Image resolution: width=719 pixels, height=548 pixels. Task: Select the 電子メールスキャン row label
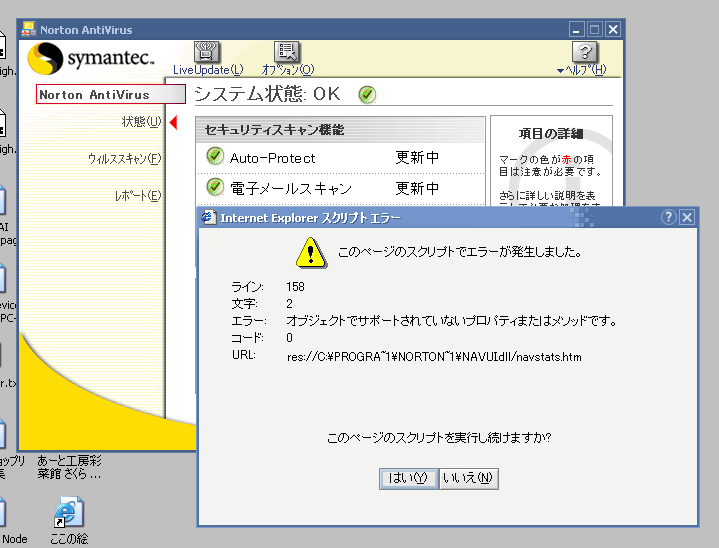[x=291, y=188]
